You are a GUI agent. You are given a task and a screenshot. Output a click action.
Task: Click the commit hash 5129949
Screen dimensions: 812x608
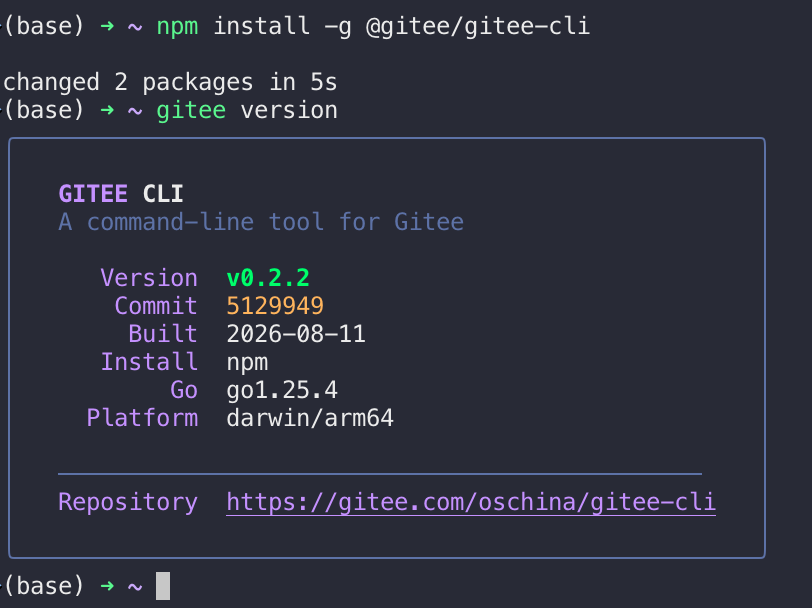point(275,306)
